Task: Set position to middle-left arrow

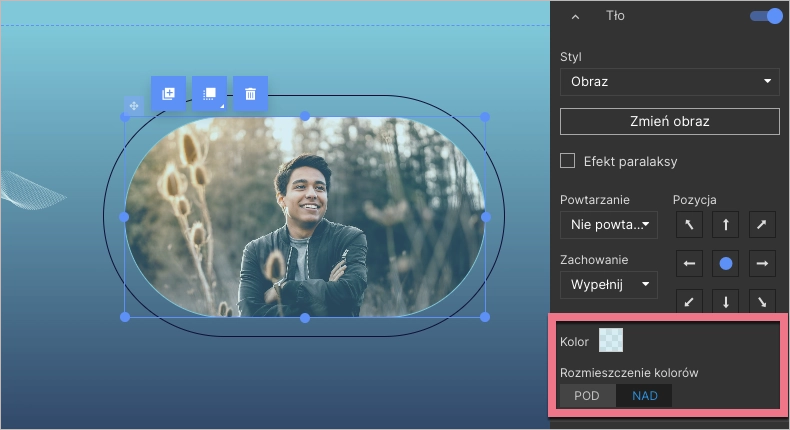Action: point(689,263)
